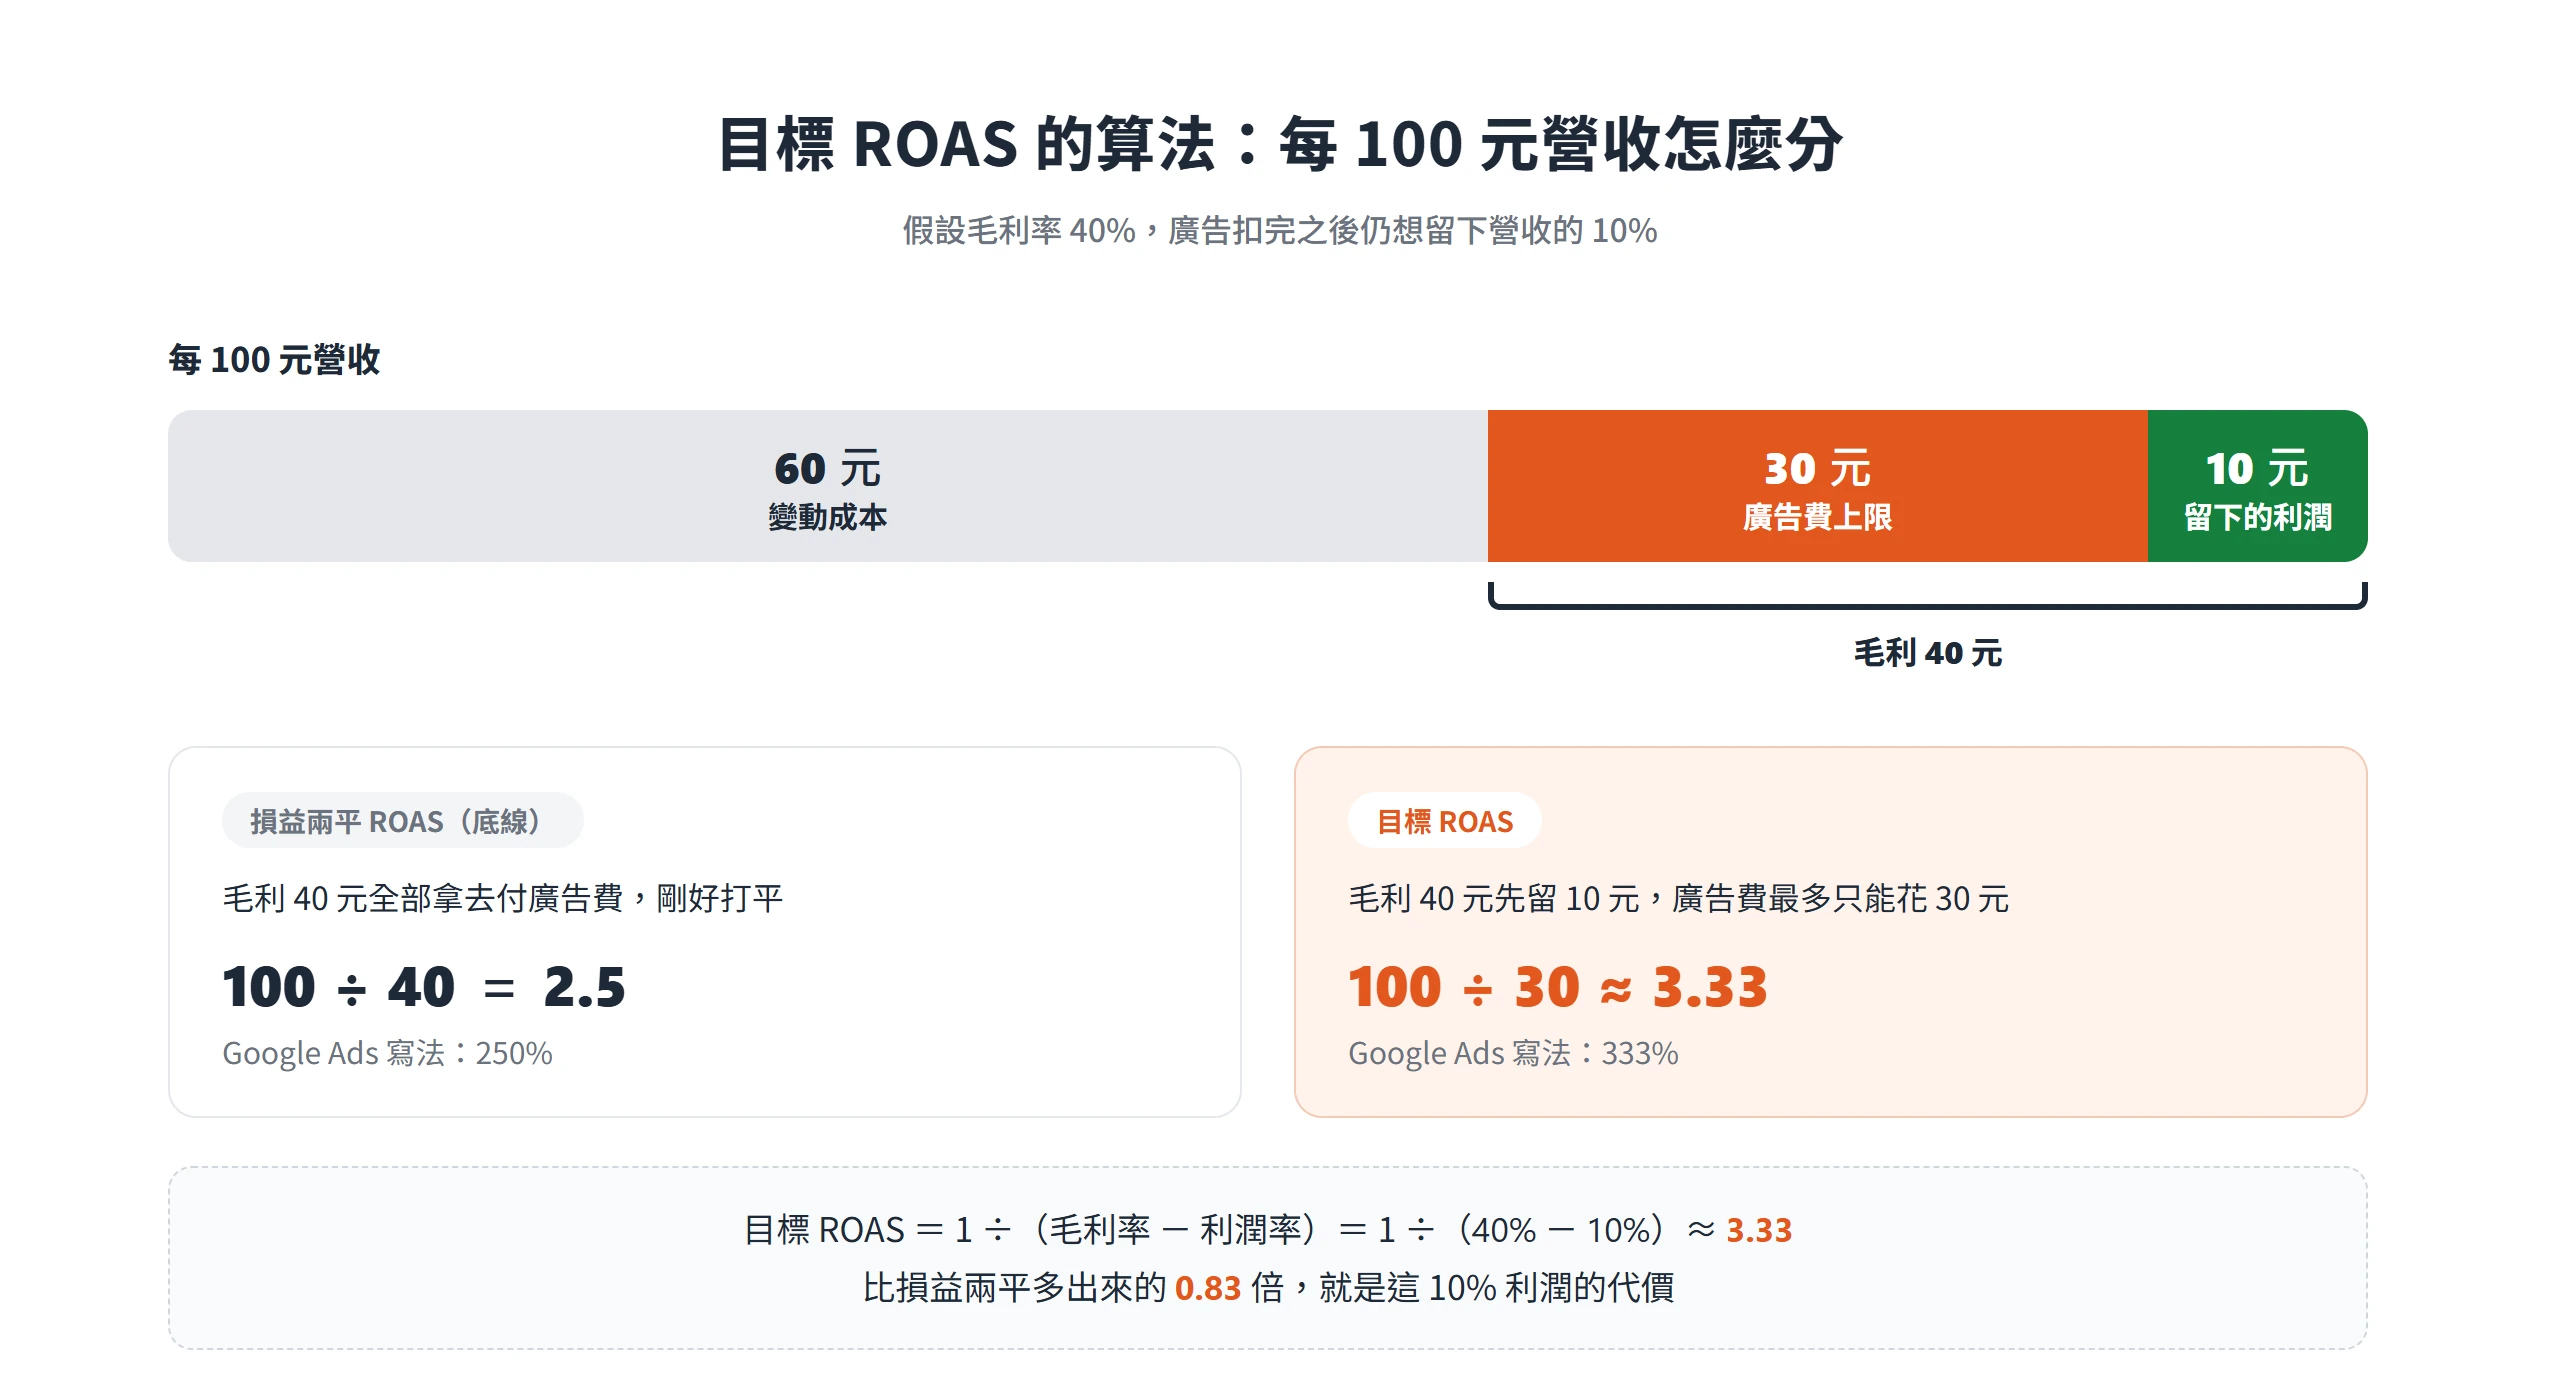Image resolution: width=2560 pixels, height=1374 pixels.
Task: Click the formula line 目標 ROAS ＝ 1 ÷（毛利率 － 利潤率）
Action: click(1268, 1229)
